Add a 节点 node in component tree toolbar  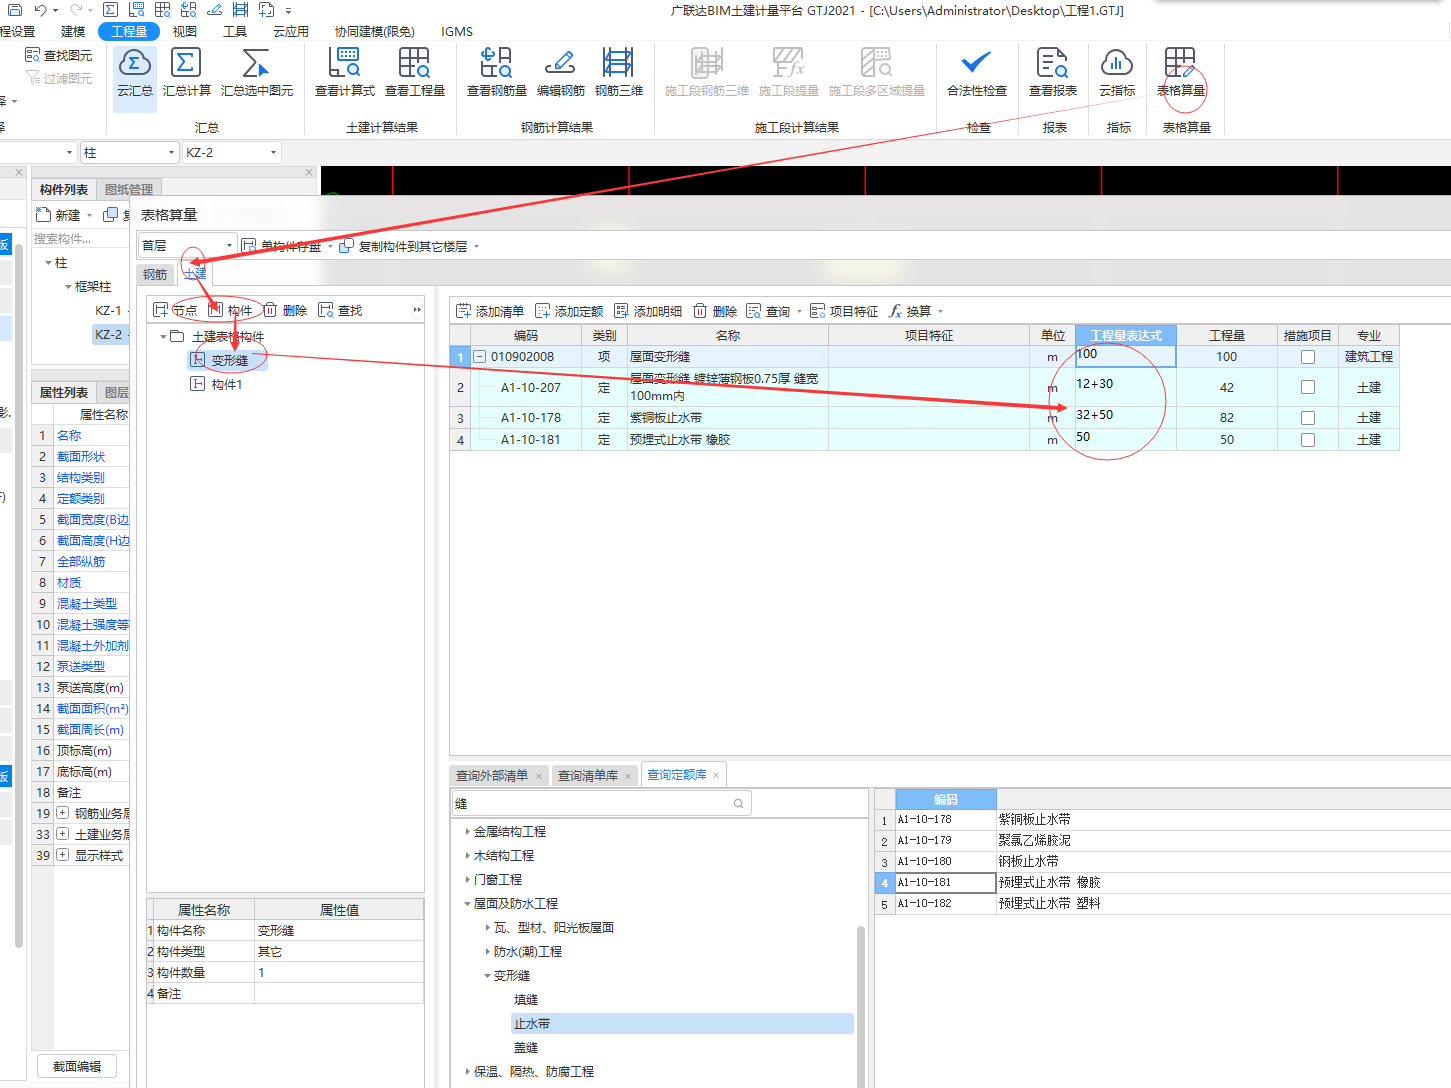coord(175,310)
